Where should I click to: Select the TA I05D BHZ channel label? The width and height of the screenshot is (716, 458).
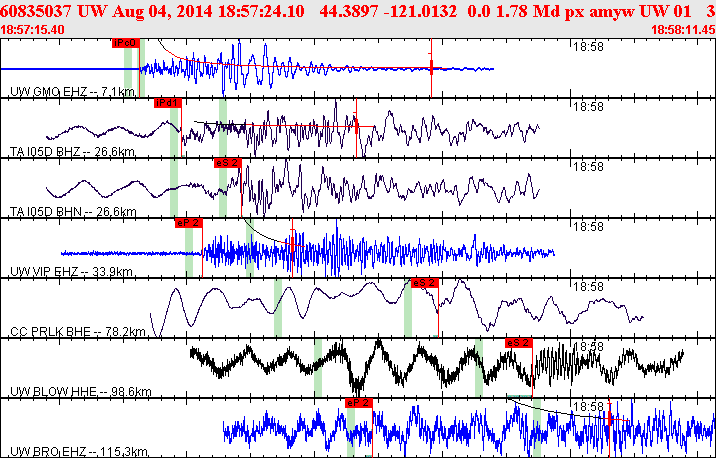coord(73,152)
